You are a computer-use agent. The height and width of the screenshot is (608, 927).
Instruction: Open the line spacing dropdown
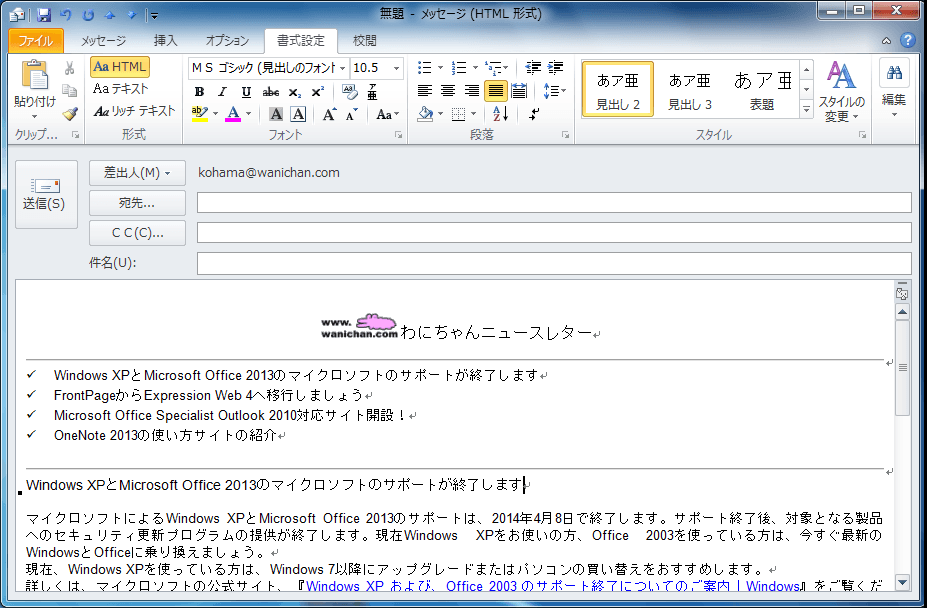[x=555, y=91]
